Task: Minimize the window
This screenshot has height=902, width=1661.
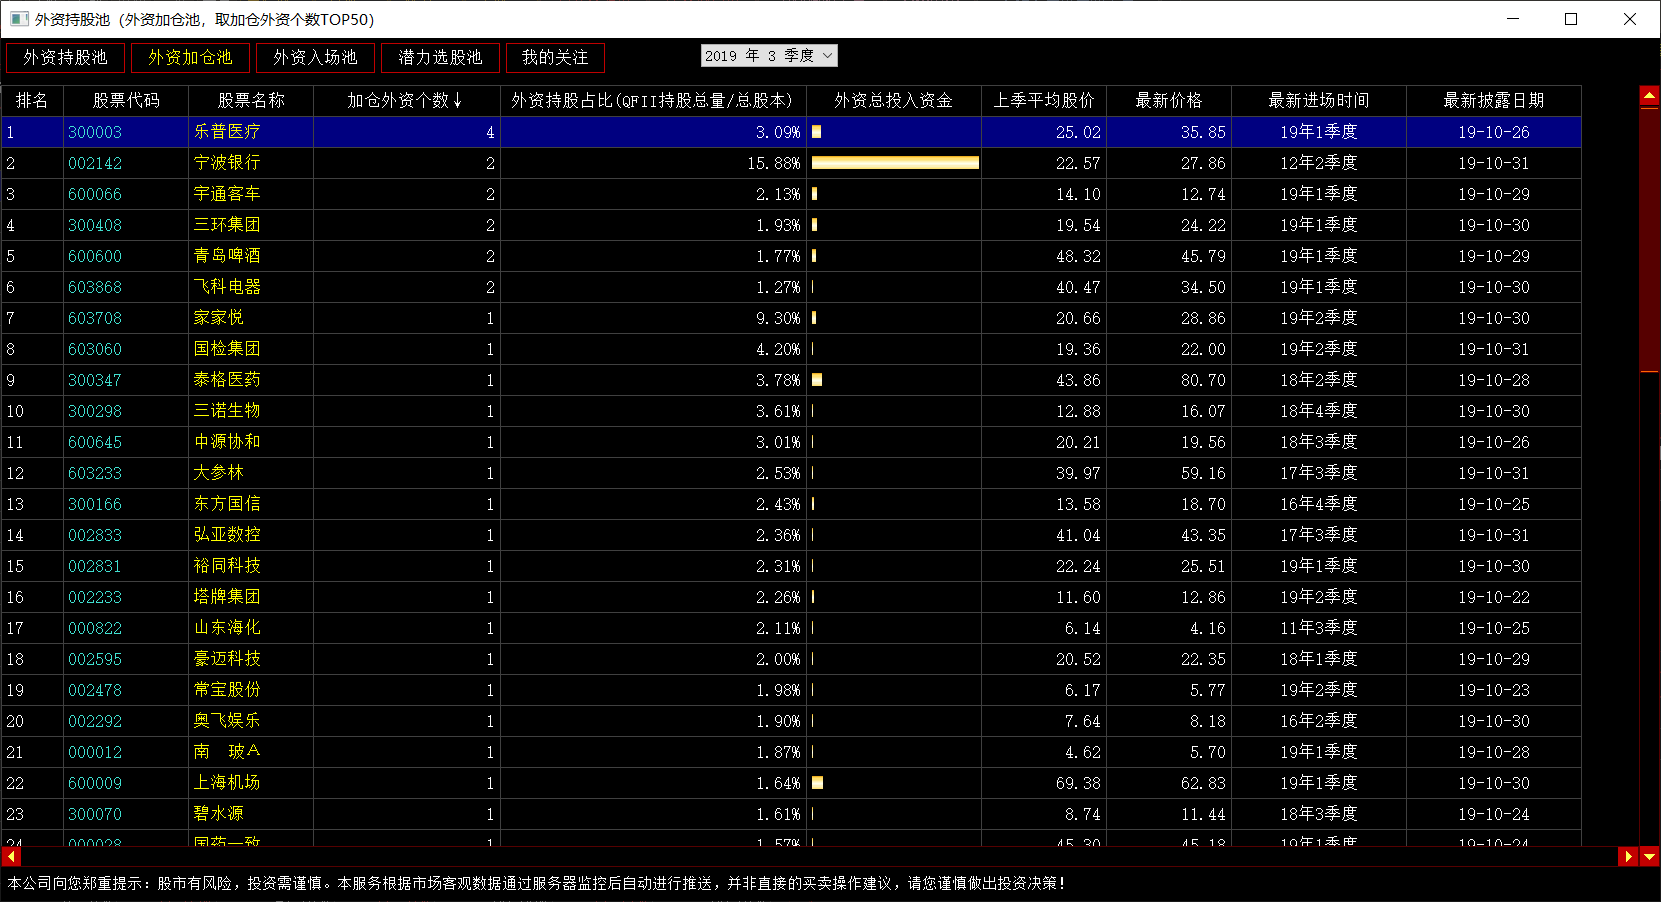Action: tap(1512, 19)
